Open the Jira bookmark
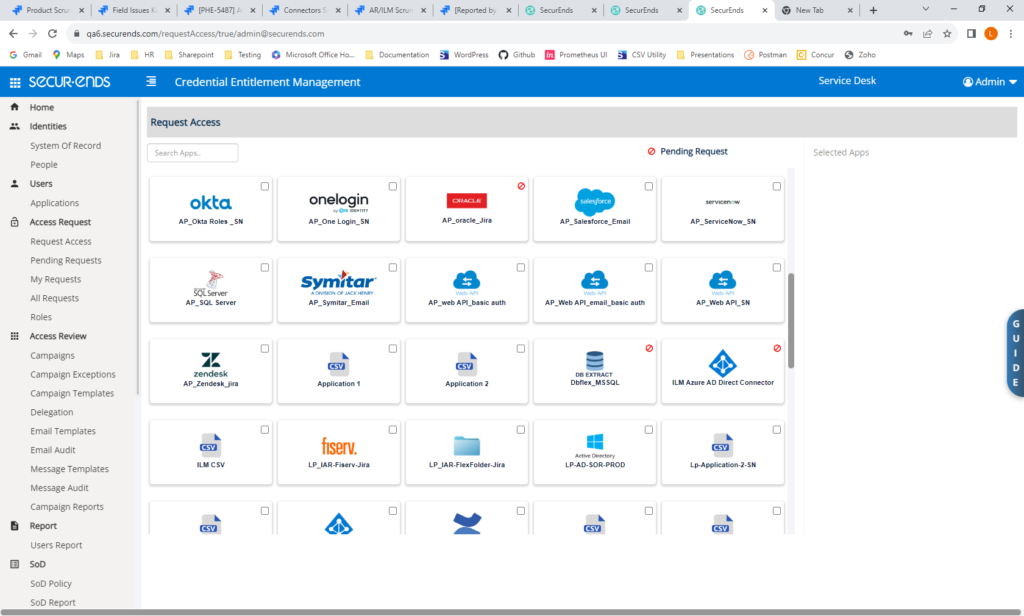The height and width of the screenshot is (616, 1024). (108, 55)
